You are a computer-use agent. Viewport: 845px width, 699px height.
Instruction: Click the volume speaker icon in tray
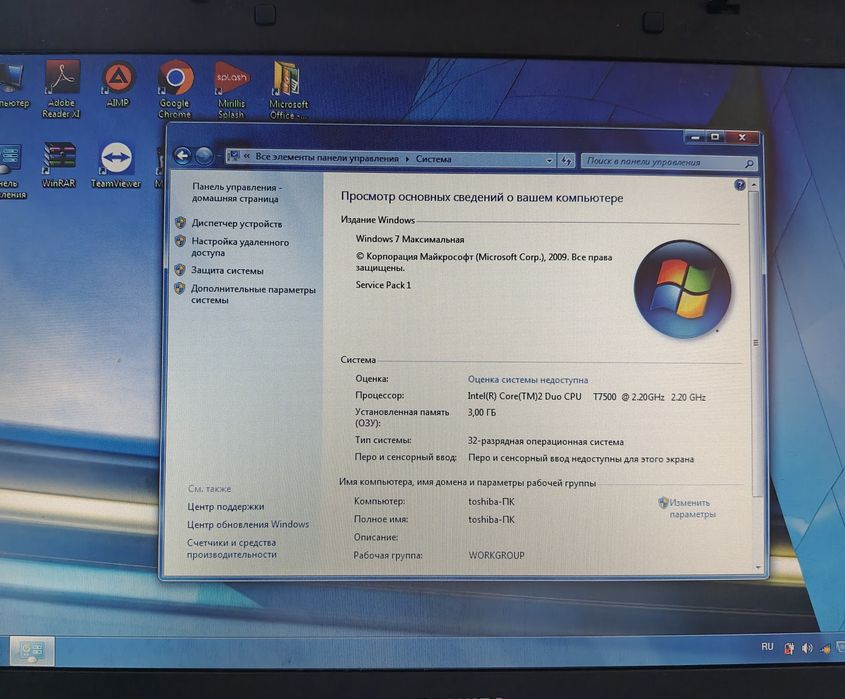tap(807, 648)
